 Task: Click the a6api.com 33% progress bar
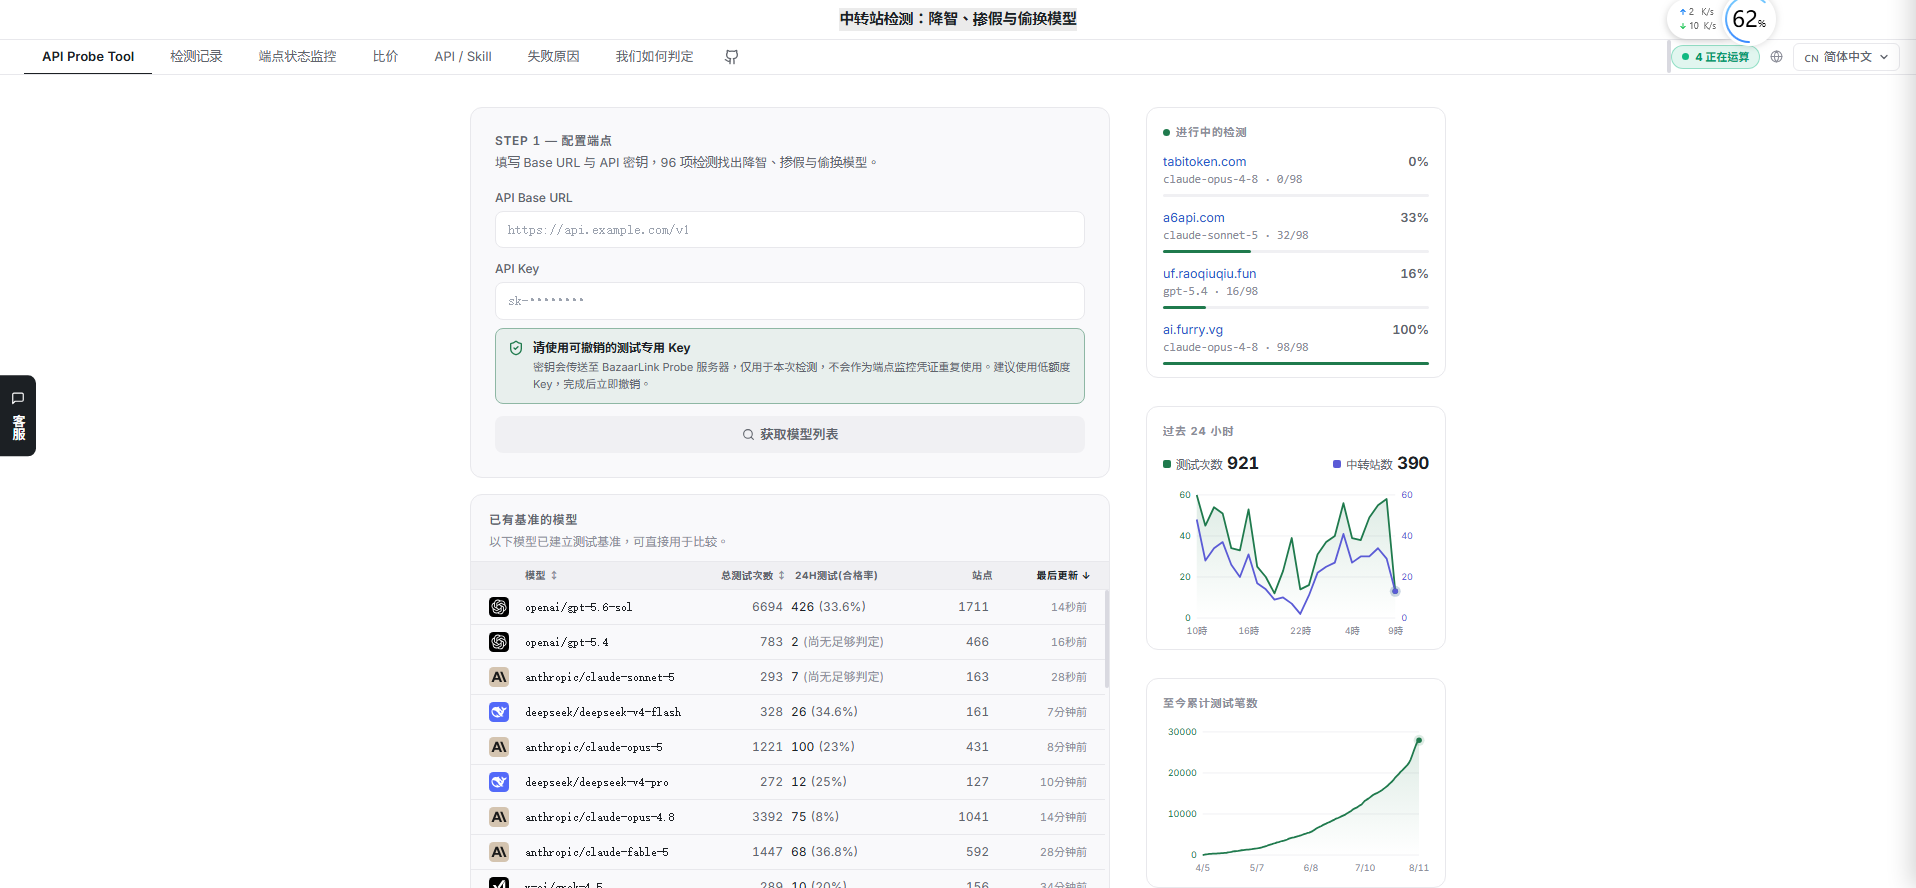(1296, 252)
